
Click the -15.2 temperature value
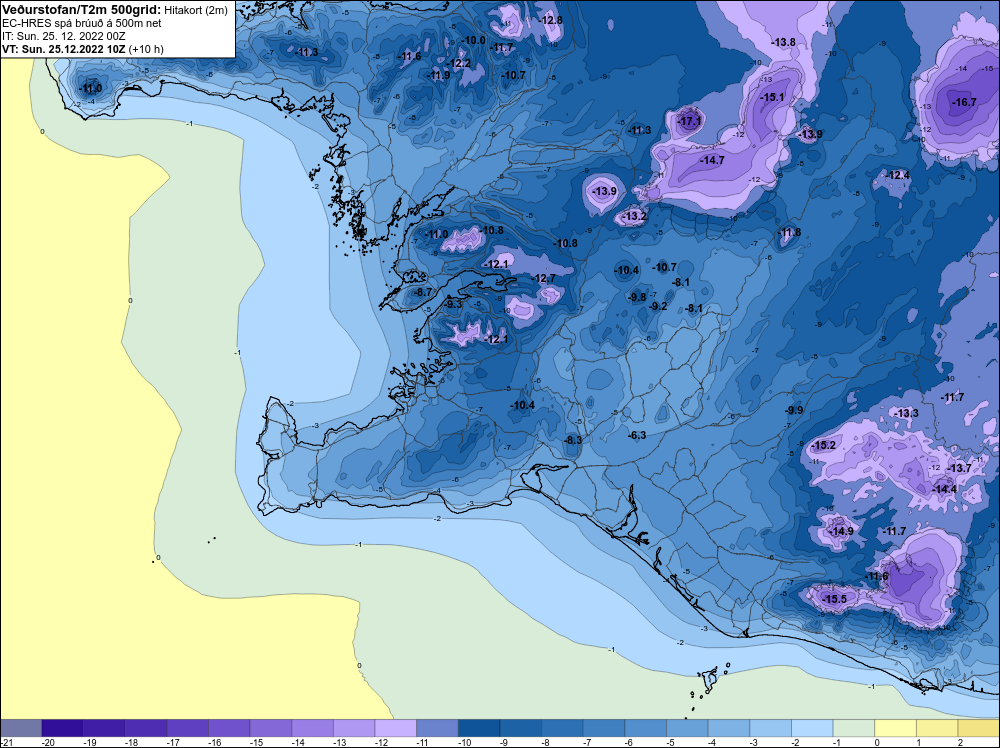823,445
